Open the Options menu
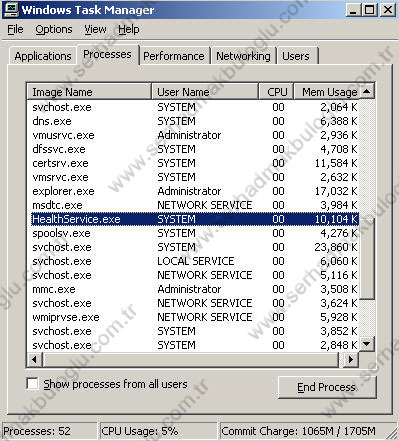Image resolution: width=399 pixels, height=441 pixels. click(54, 29)
